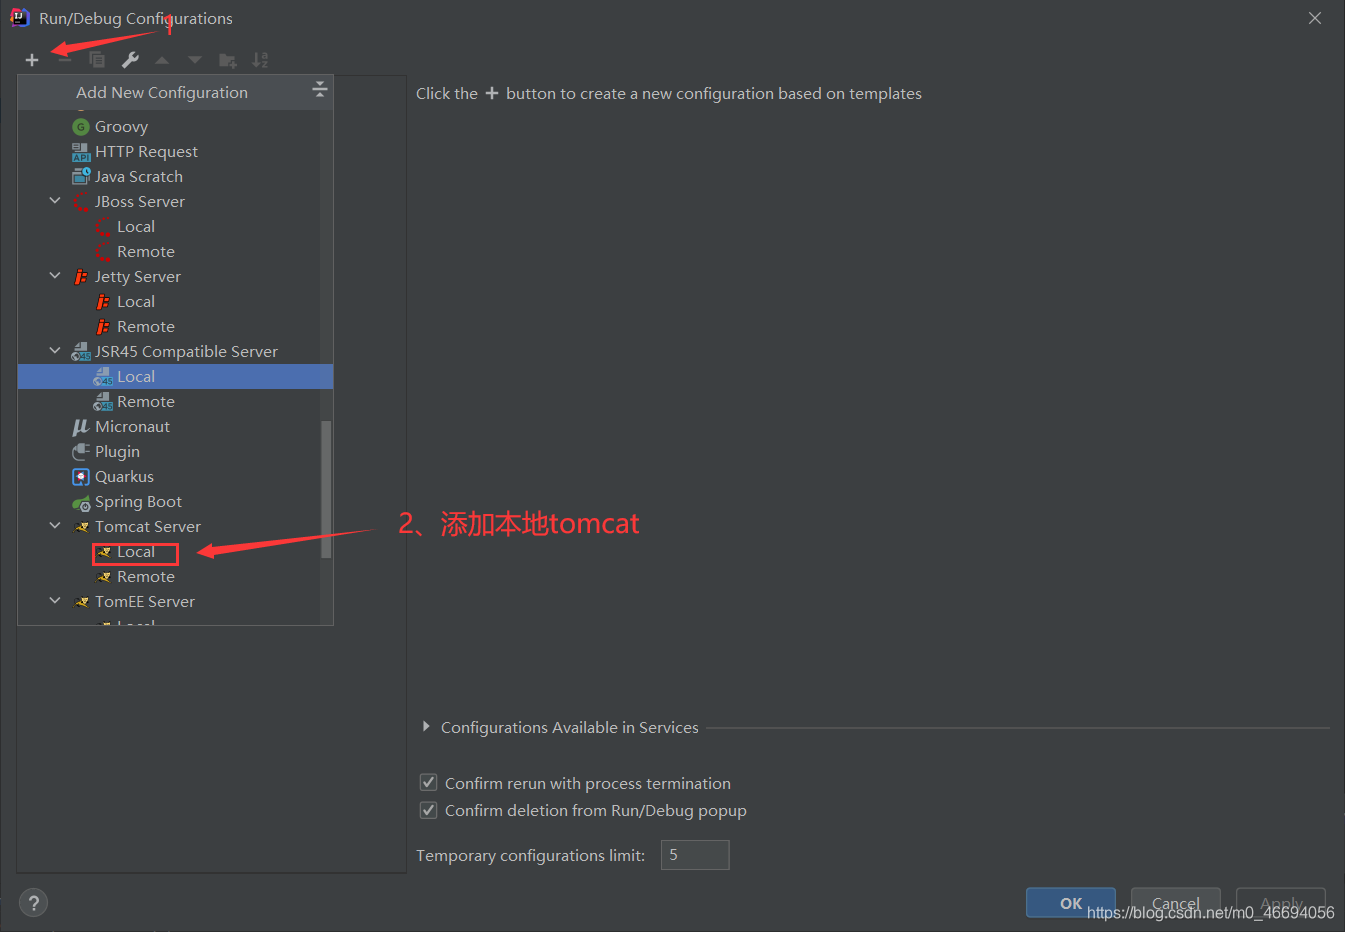Collapse the JSR45 Compatible Server node
The width and height of the screenshot is (1345, 932).
click(55, 351)
